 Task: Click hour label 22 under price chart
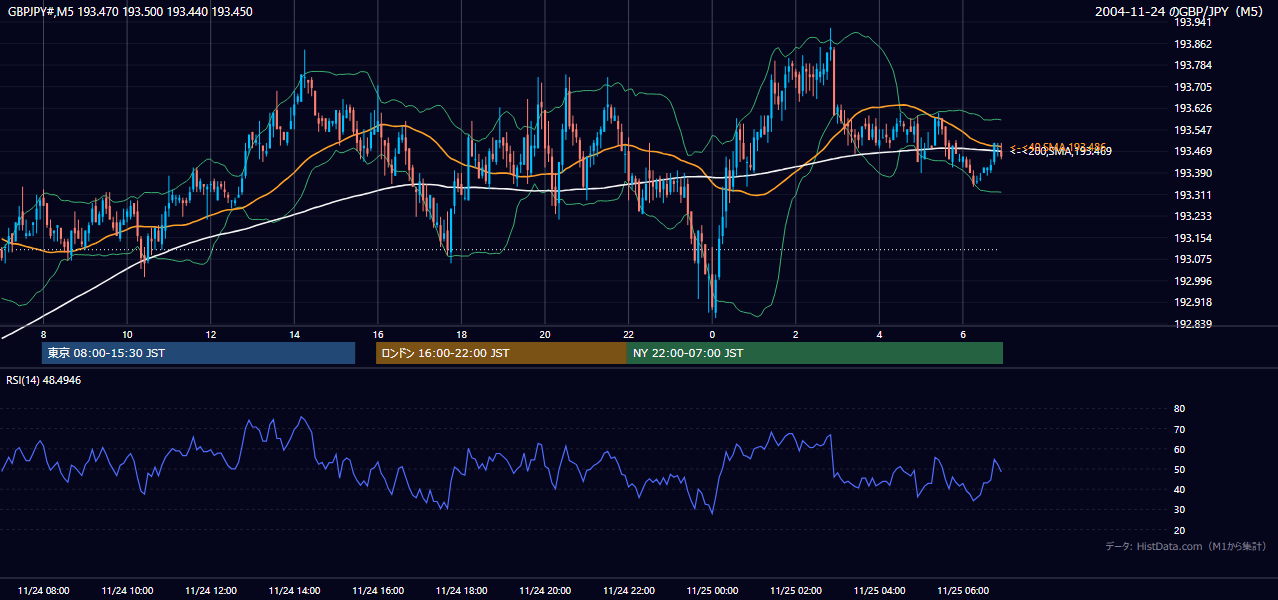pos(628,334)
